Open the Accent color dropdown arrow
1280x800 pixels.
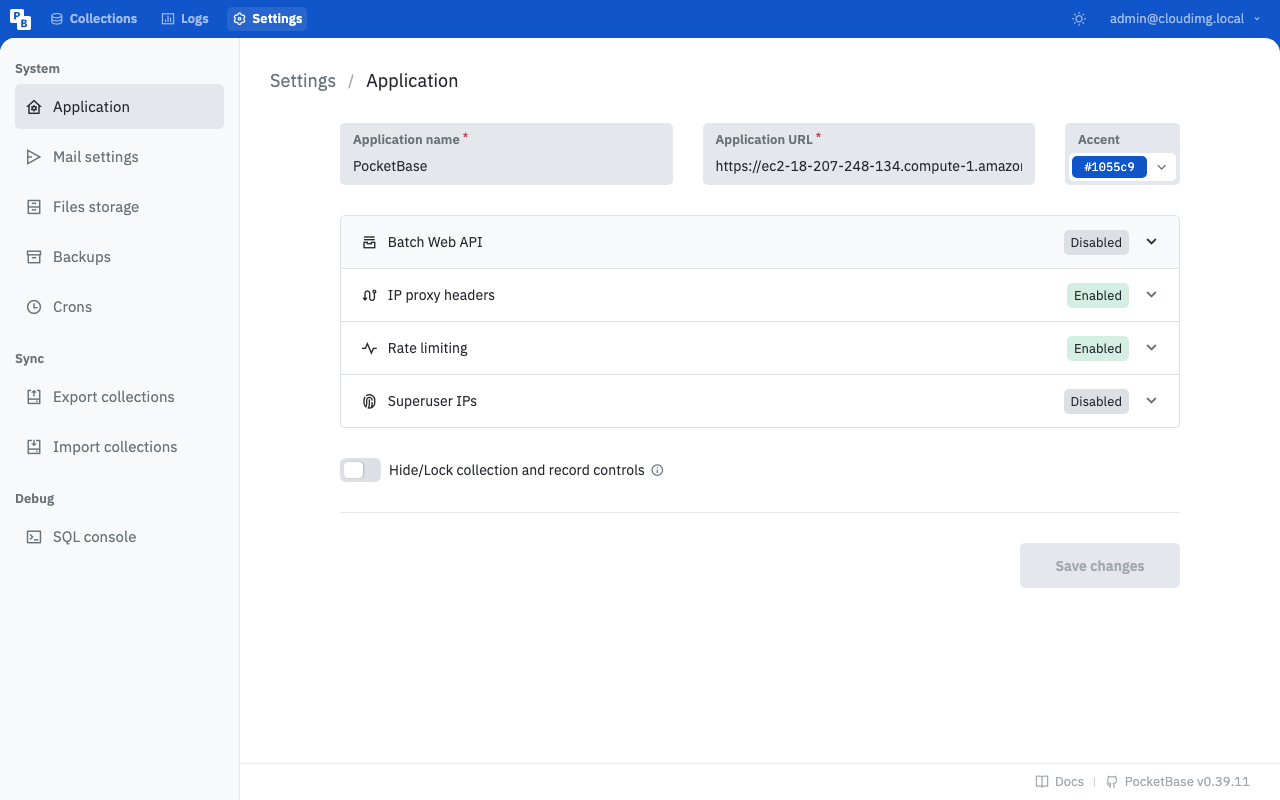[1162, 167]
